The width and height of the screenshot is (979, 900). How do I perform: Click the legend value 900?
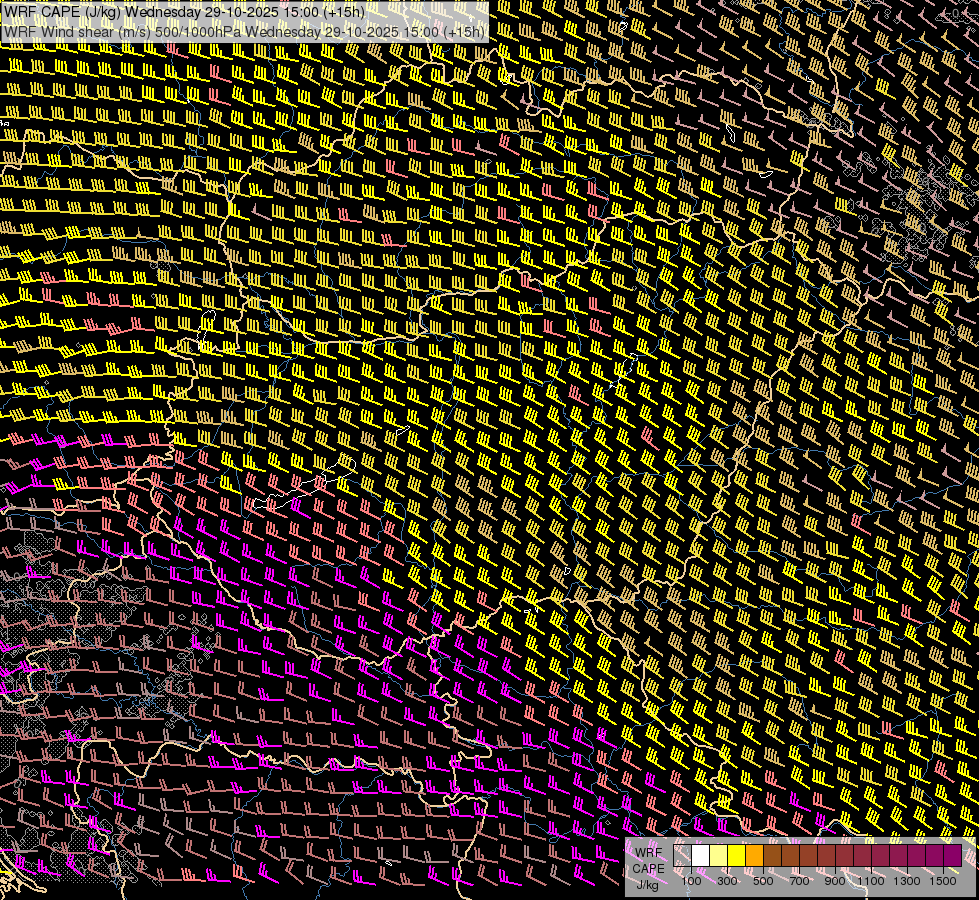(x=835, y=881)
